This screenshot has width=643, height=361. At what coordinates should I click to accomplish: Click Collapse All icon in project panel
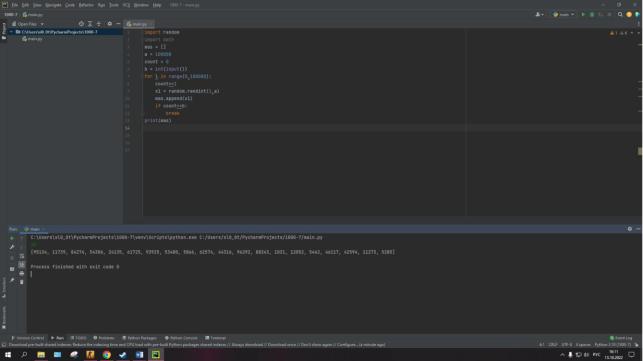point(98,24)
